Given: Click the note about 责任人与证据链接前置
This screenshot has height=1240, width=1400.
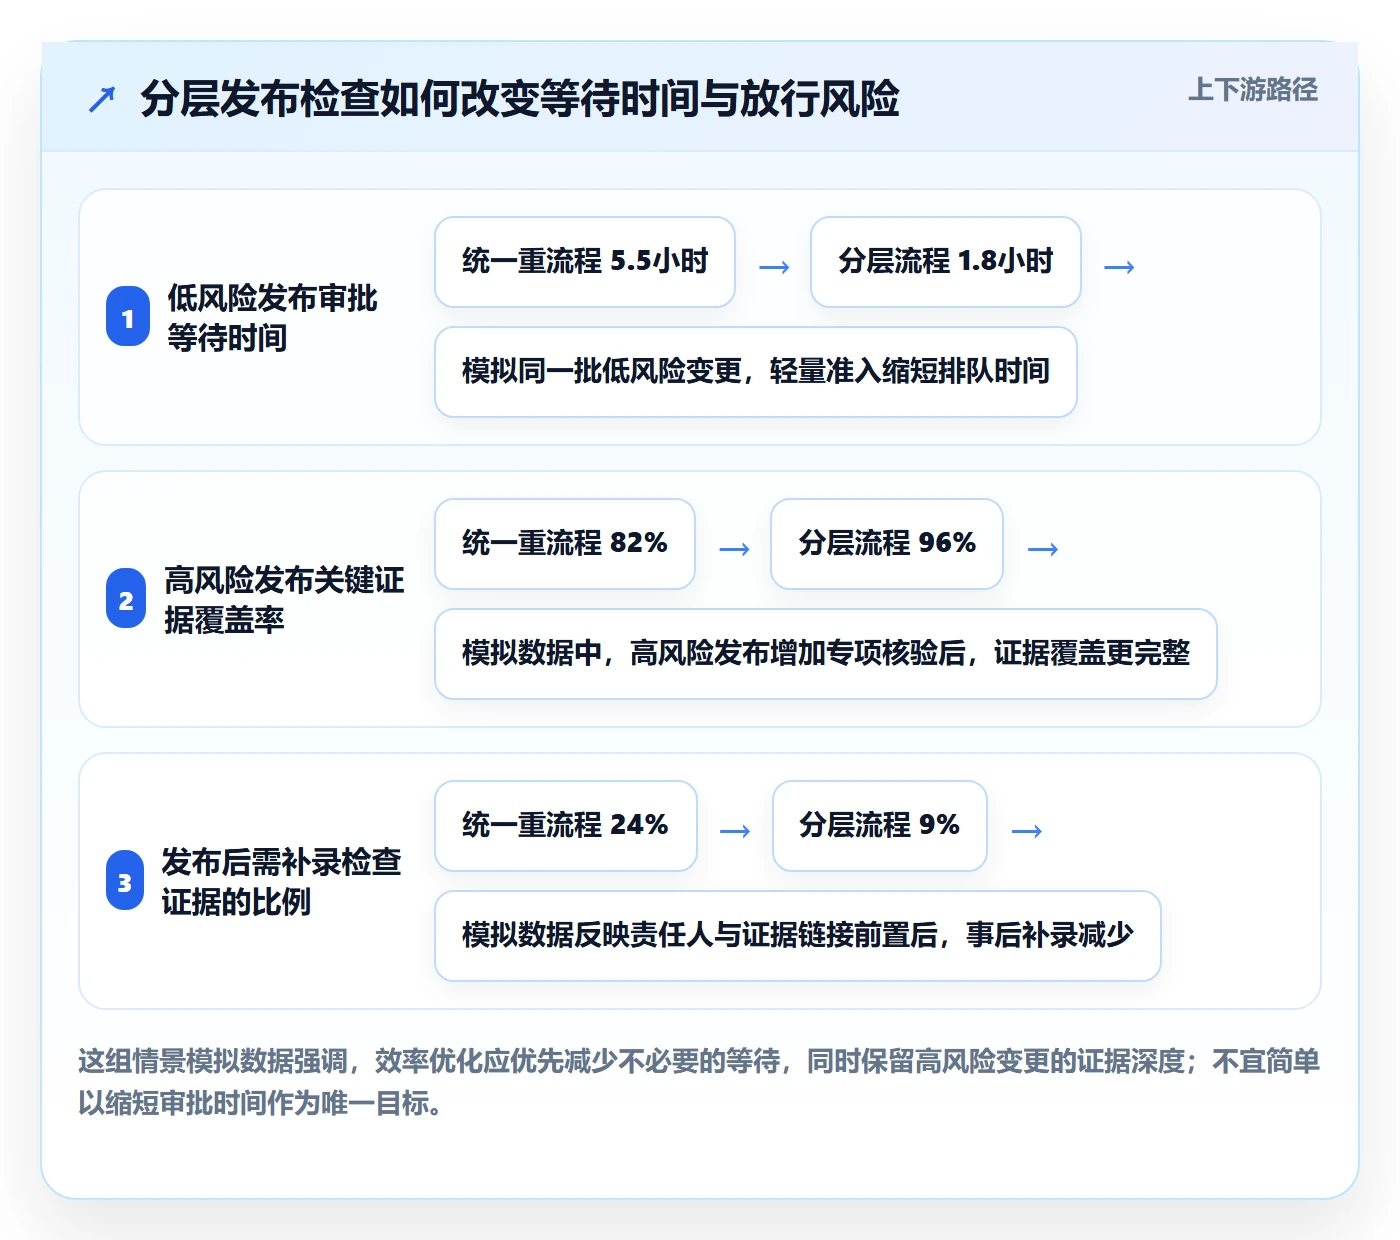Looking at the screenshot, I should (798, 936).
